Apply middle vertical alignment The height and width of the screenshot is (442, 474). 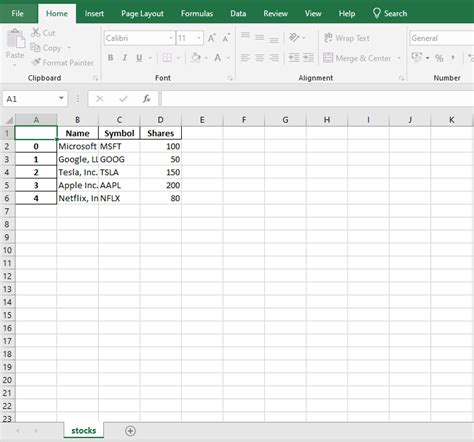click(x=260, y=38)
